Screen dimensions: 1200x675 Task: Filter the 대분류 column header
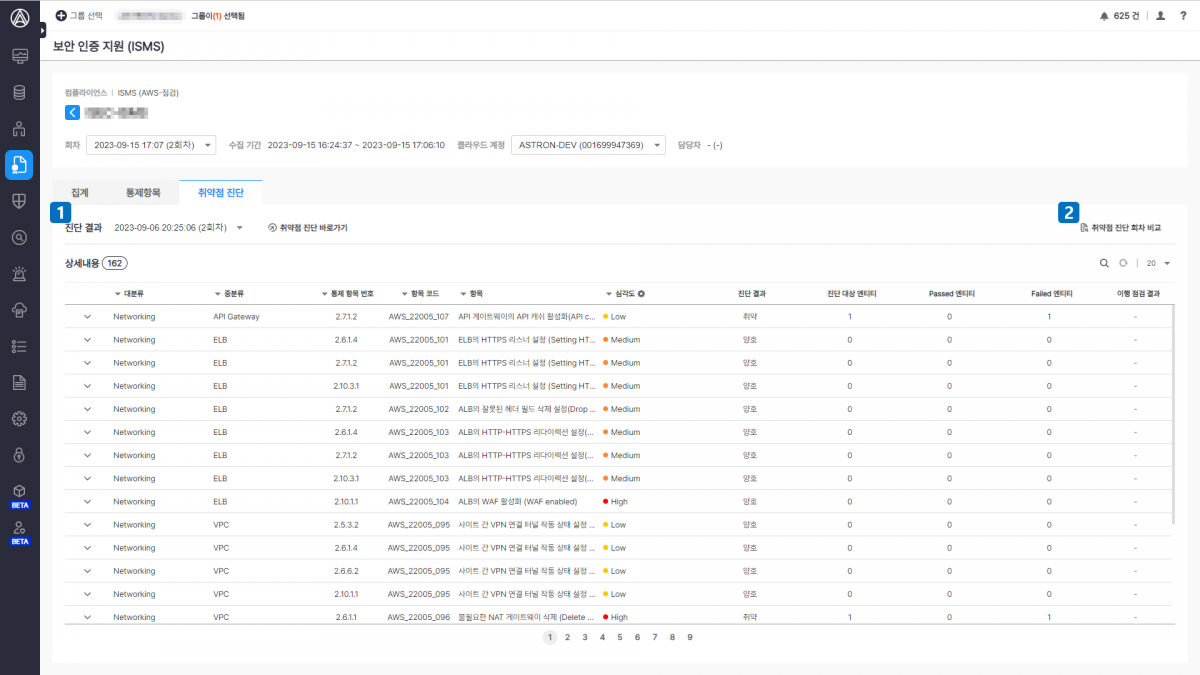tap(117, 294)
